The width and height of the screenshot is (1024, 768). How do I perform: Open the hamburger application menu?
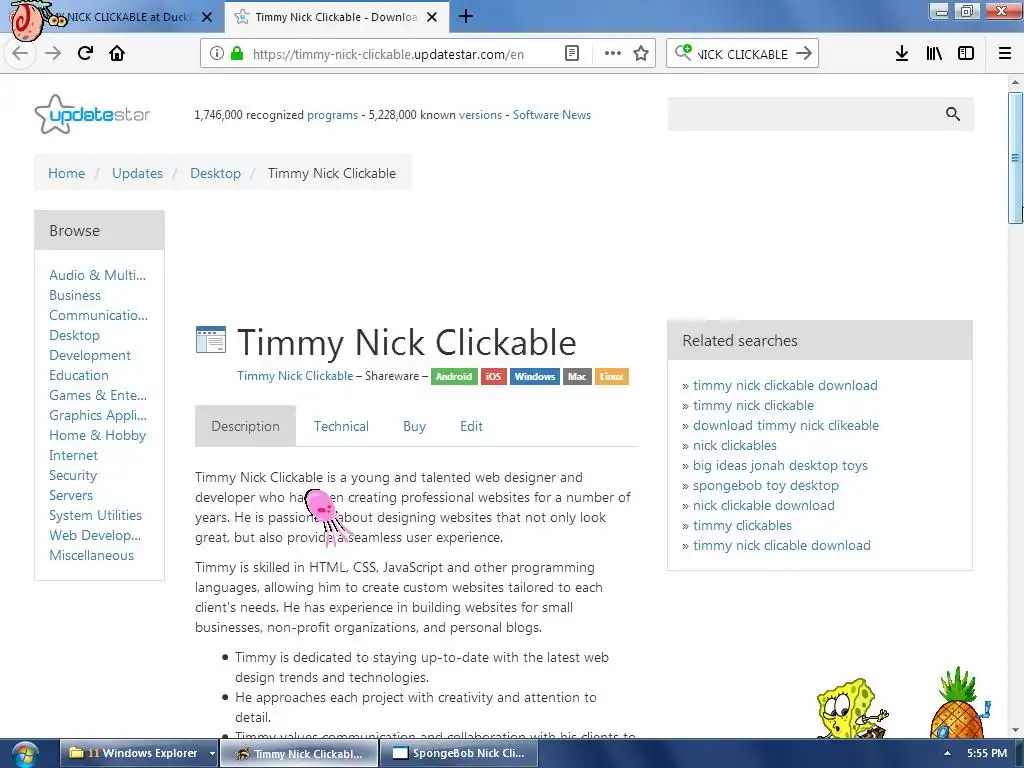pos(1005,54)
